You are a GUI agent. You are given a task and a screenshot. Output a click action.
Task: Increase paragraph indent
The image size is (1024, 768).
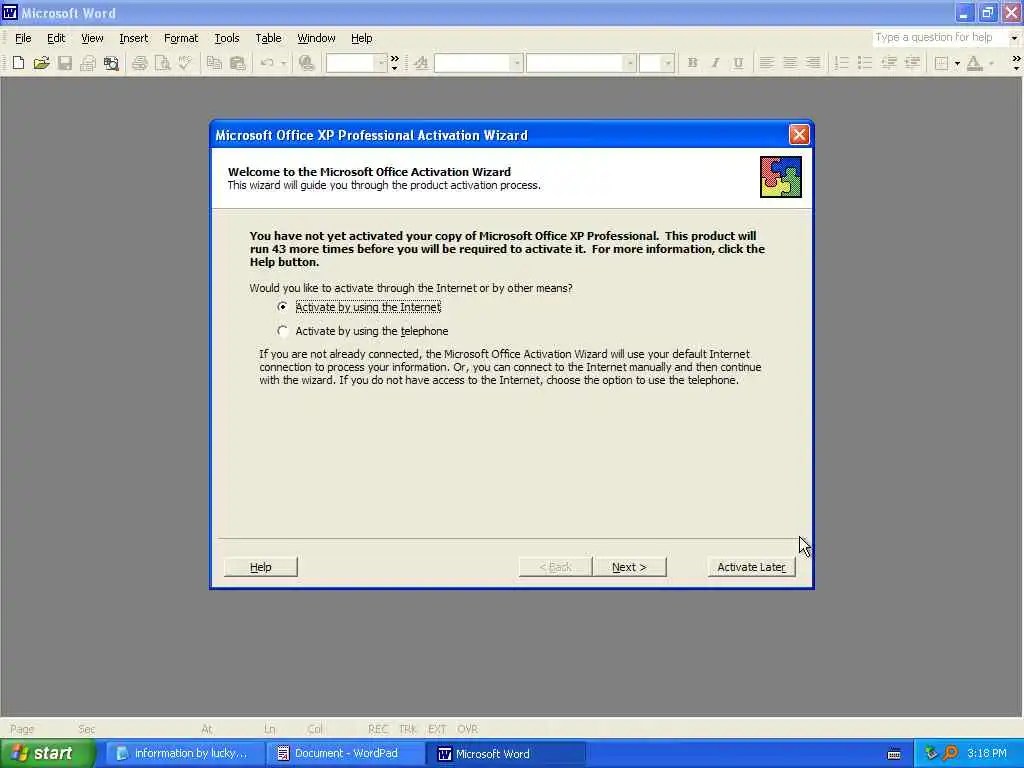912,63
